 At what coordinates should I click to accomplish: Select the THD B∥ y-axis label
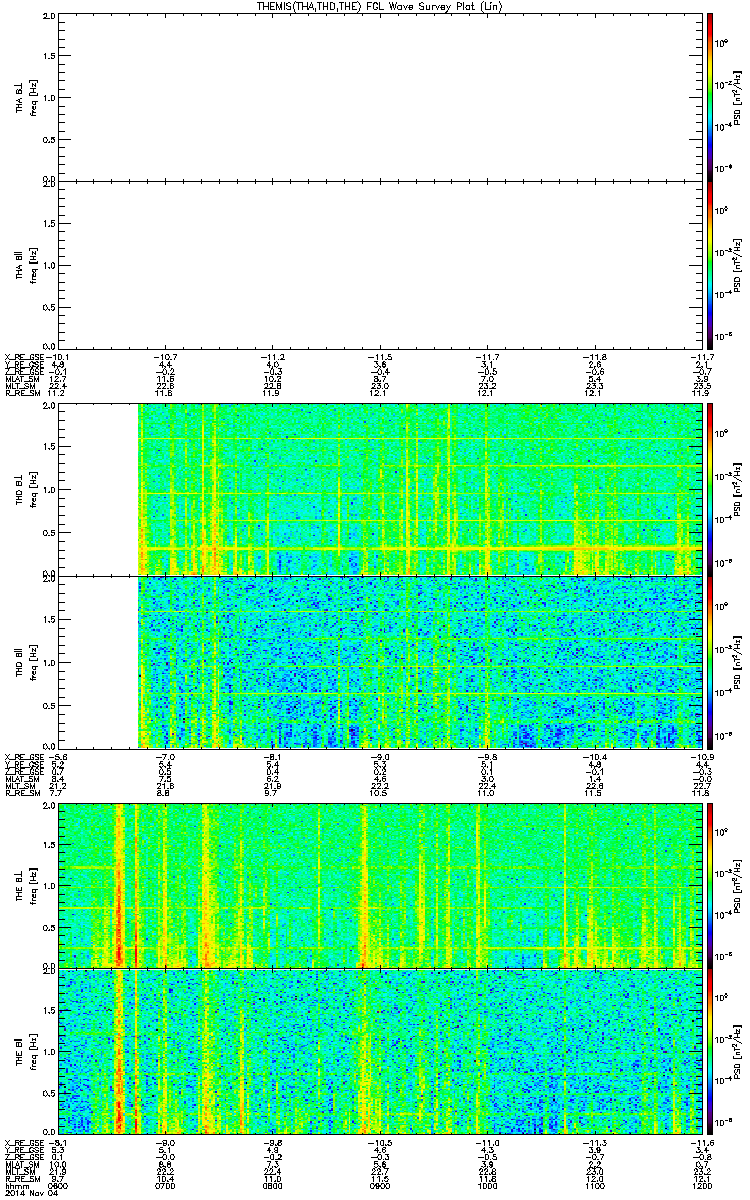click(21, 662)
